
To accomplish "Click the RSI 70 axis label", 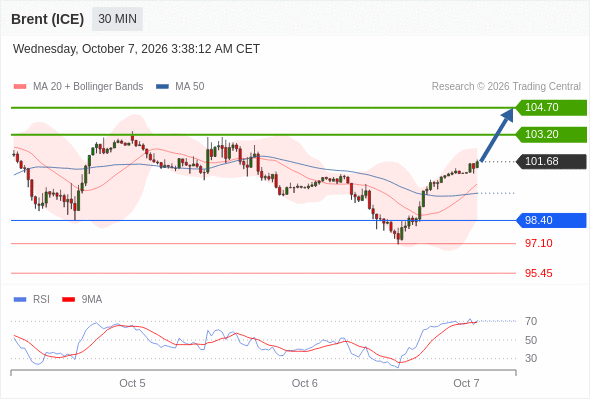I will click(531, 321).
